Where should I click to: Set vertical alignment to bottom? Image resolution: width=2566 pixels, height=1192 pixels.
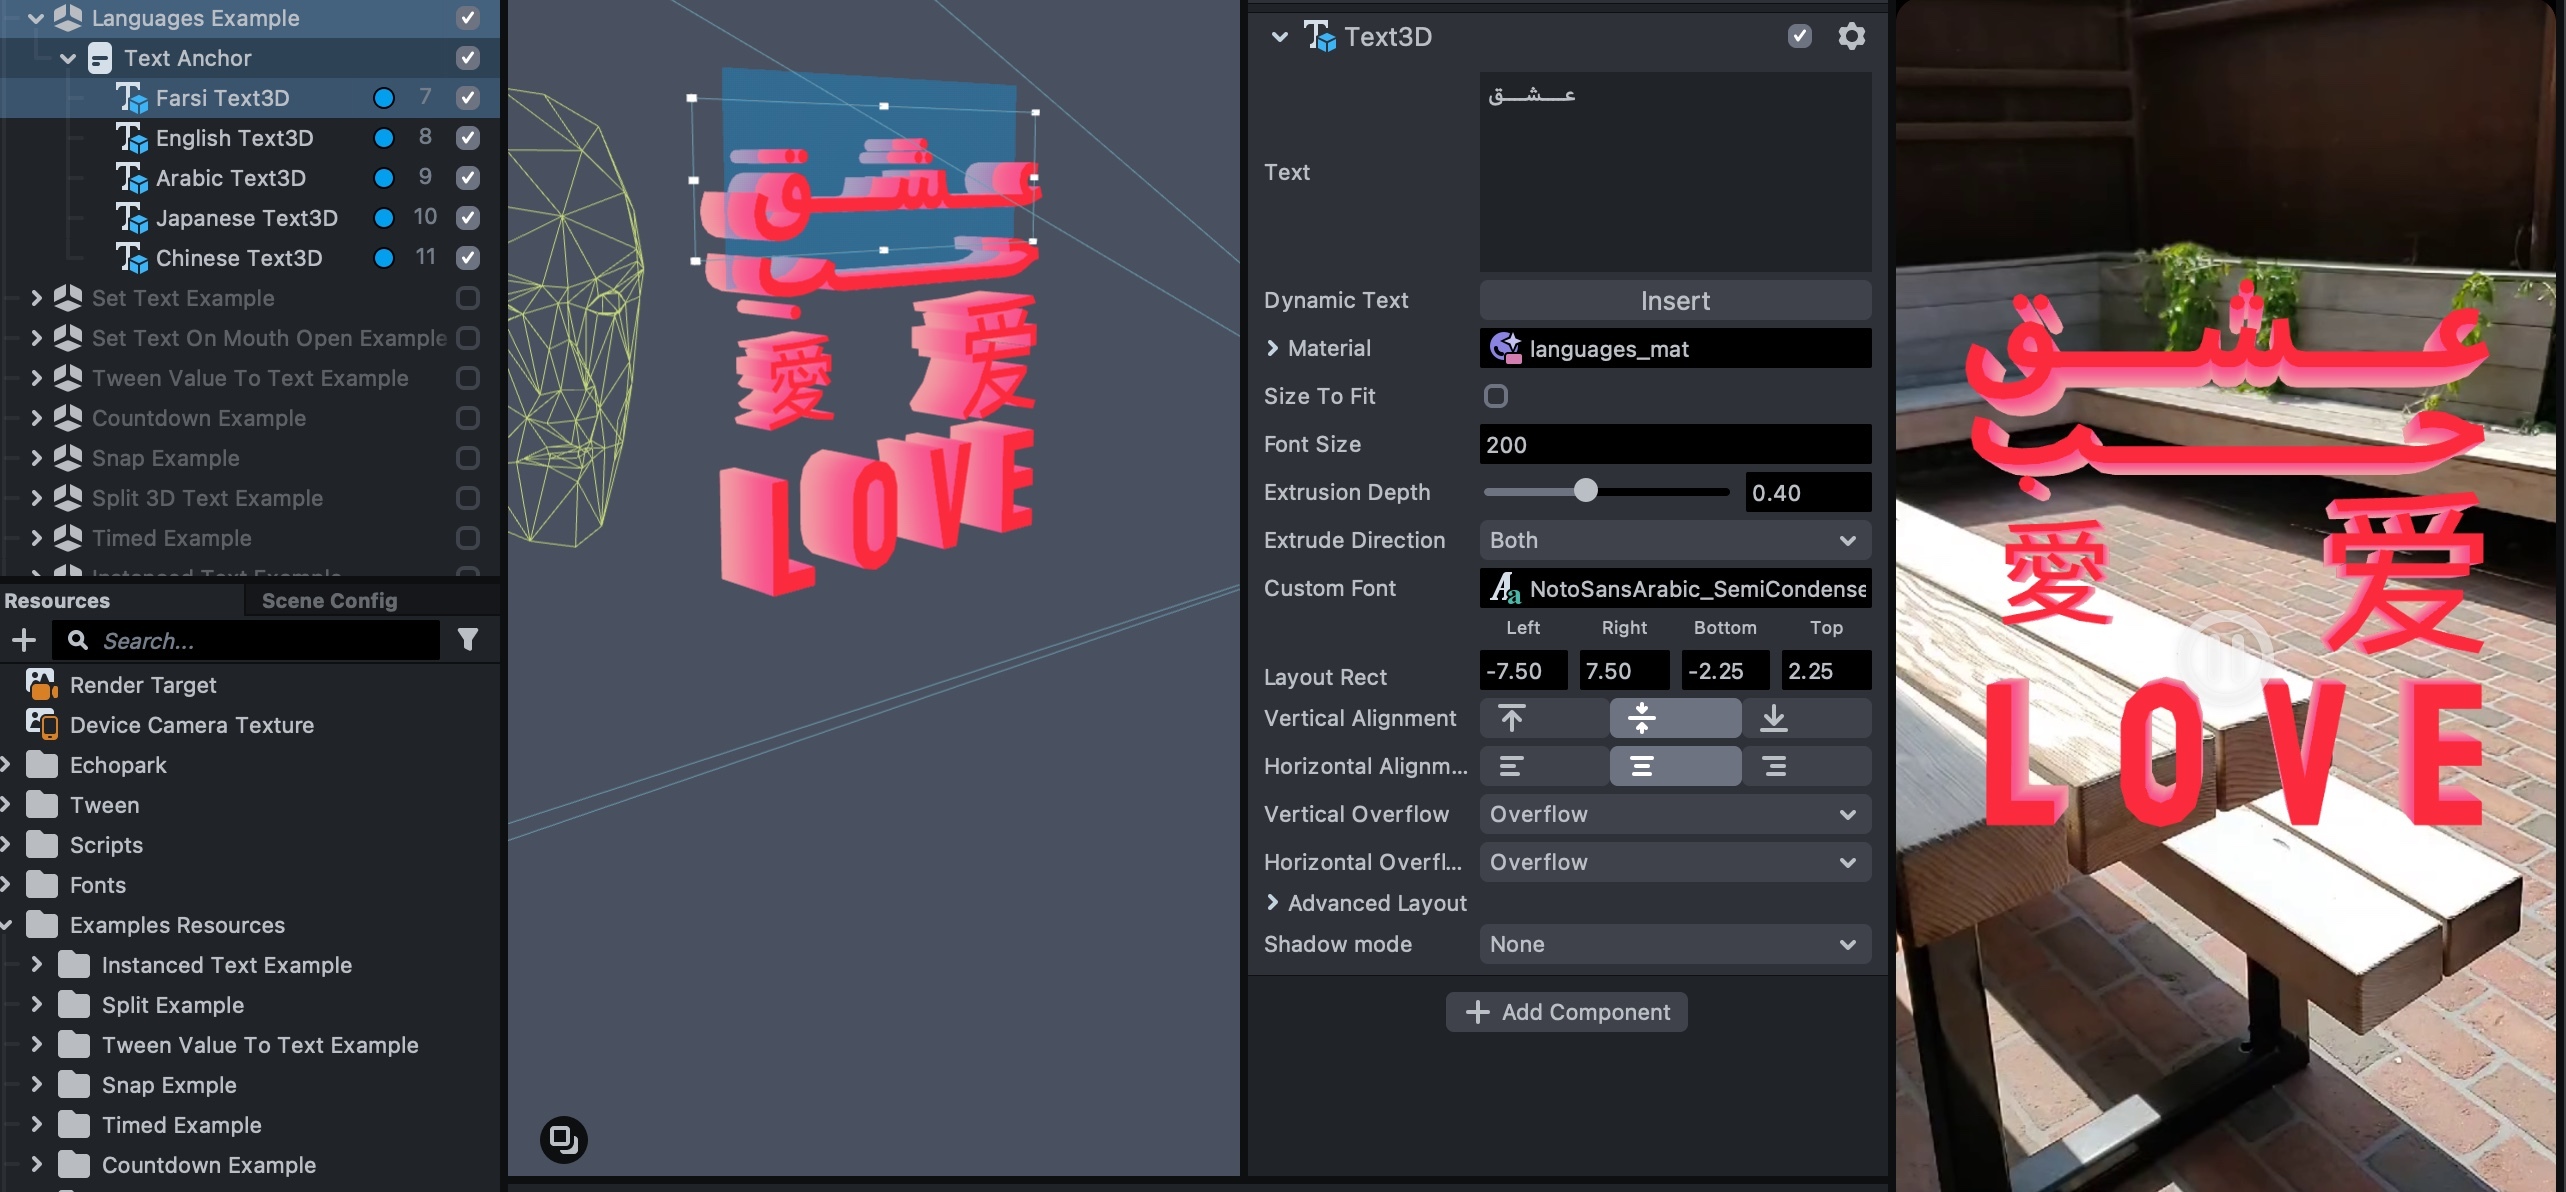coord(1773,718)
